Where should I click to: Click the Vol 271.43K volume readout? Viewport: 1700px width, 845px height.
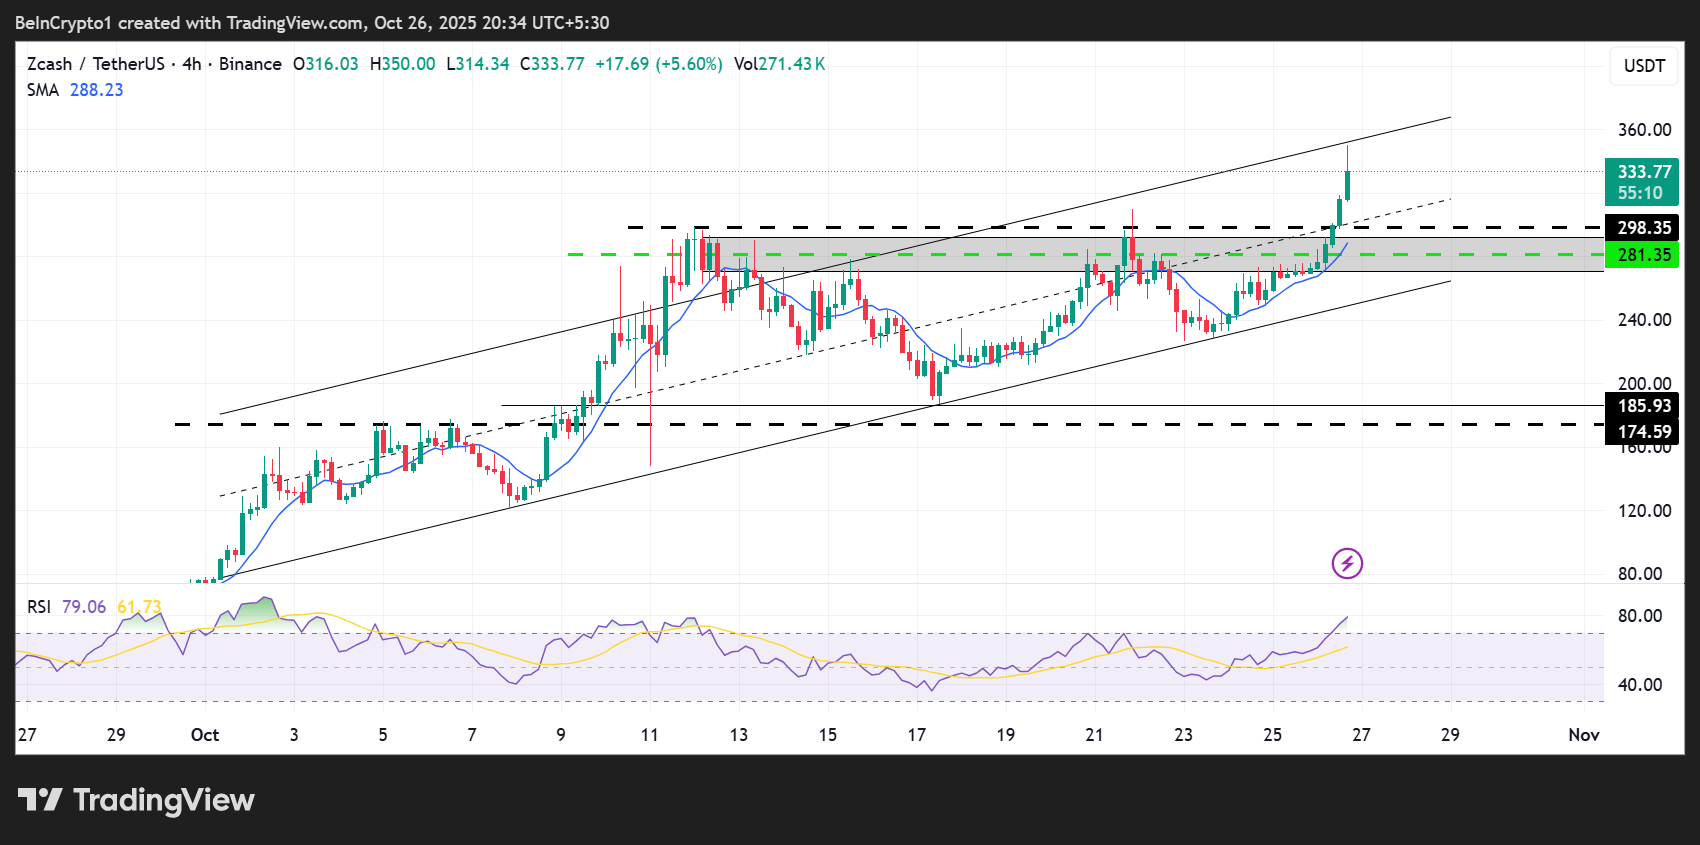point(779,64)
